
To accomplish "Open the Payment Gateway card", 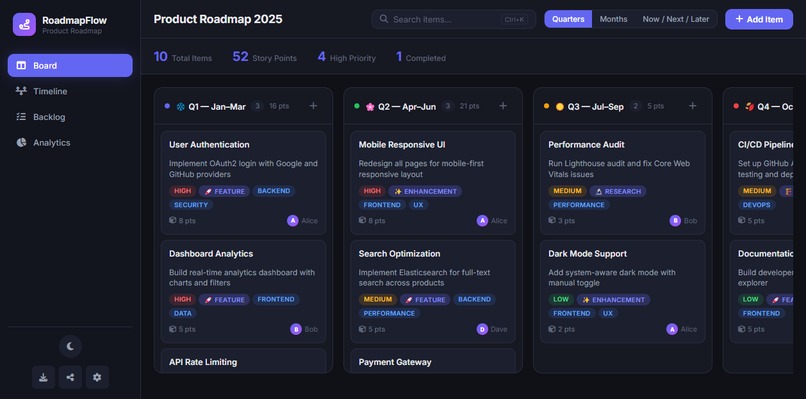I will 433,361.
